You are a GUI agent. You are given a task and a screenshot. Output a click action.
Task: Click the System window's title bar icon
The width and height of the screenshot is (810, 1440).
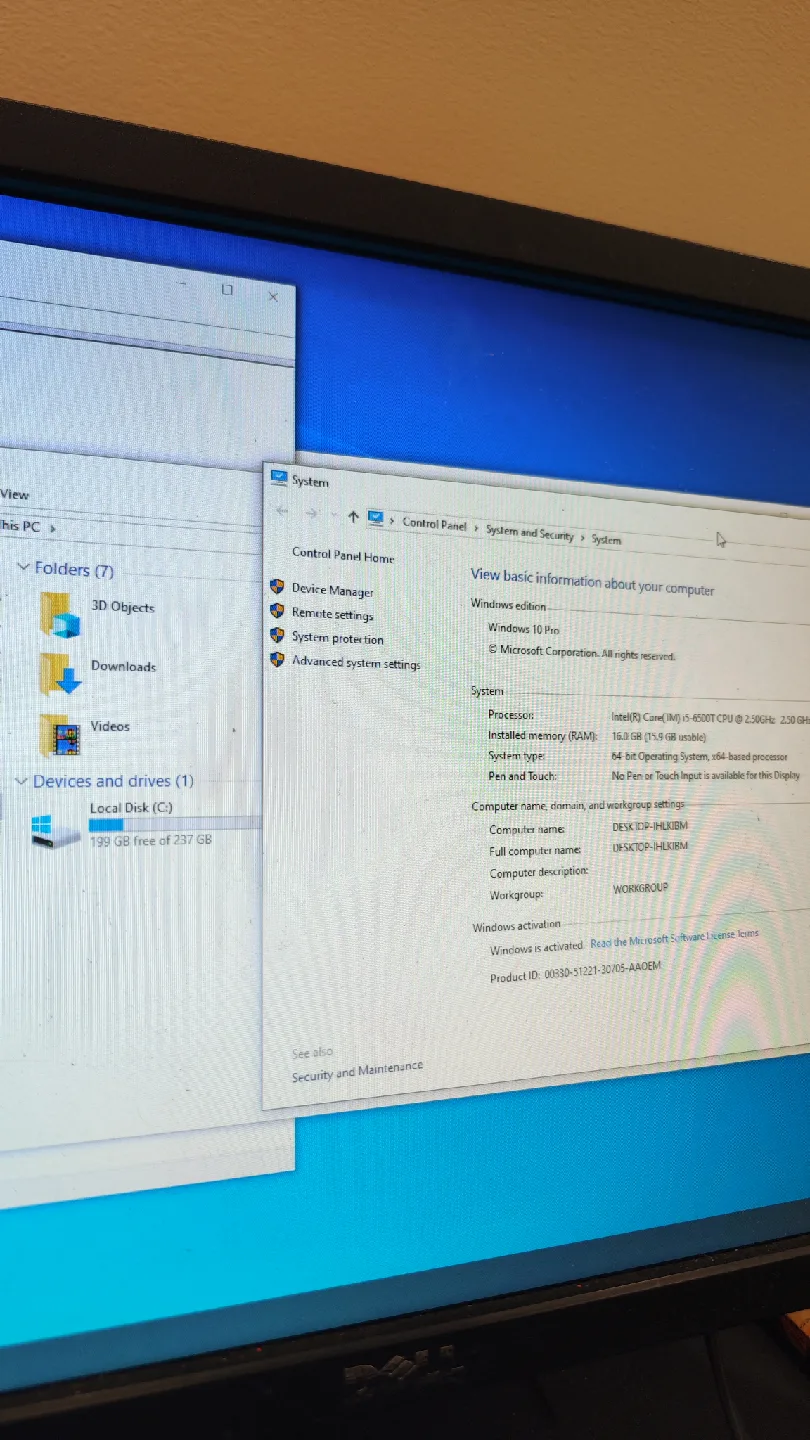pyautogui.click(x=279, y=478)
